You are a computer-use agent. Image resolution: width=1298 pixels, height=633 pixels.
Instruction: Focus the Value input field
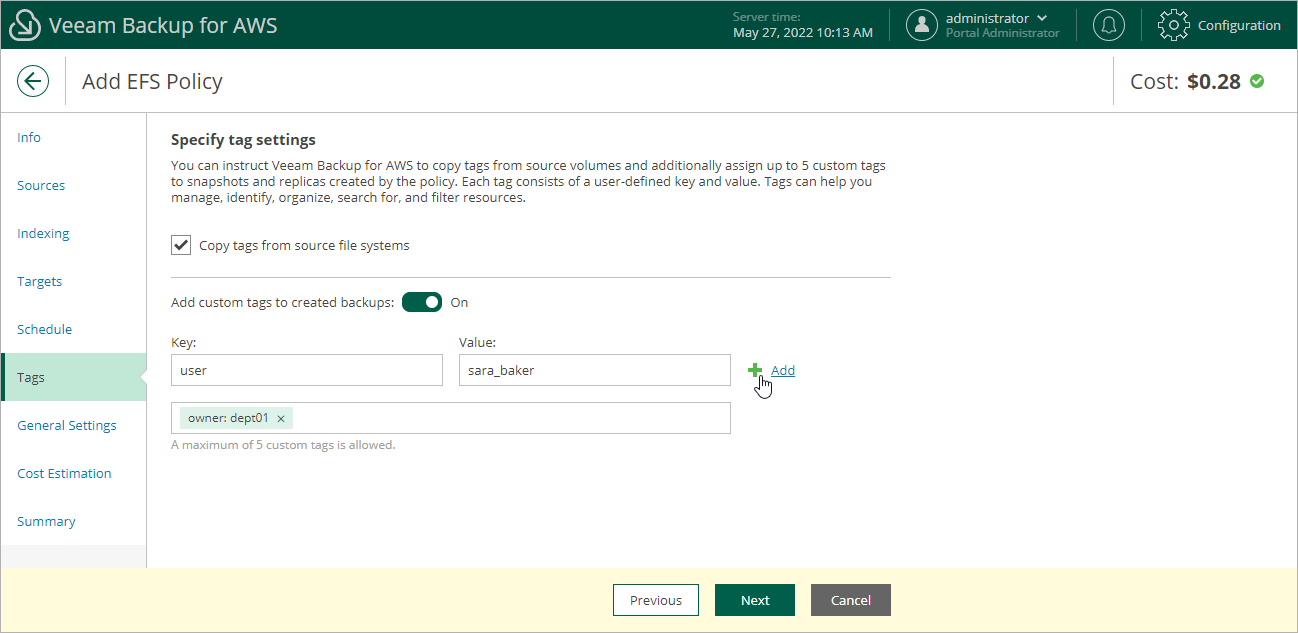click(x=595, y=370)
